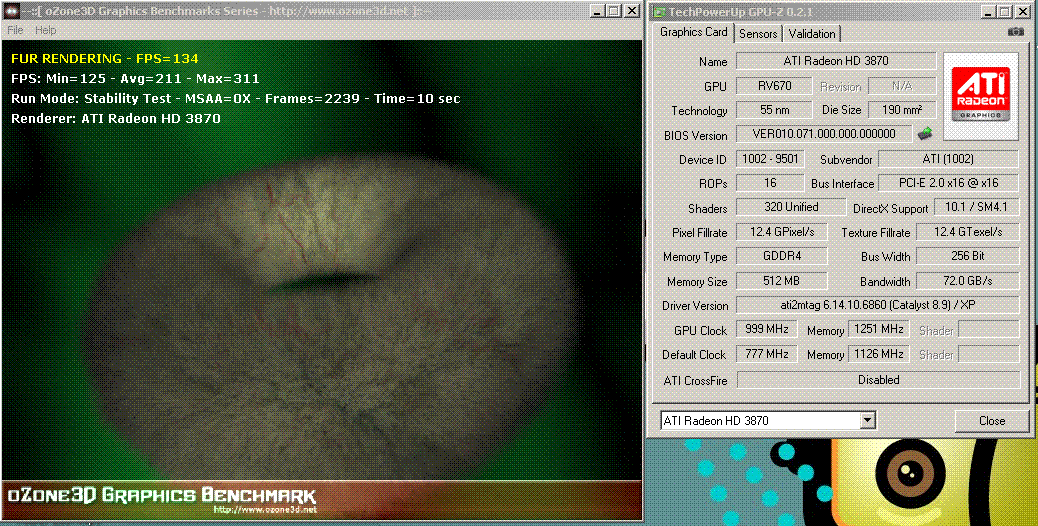The width and height of the screenshot is (1038, 526).
Task: Minimize the oZone3D benchmark window
Action: (x=597, y=11)
